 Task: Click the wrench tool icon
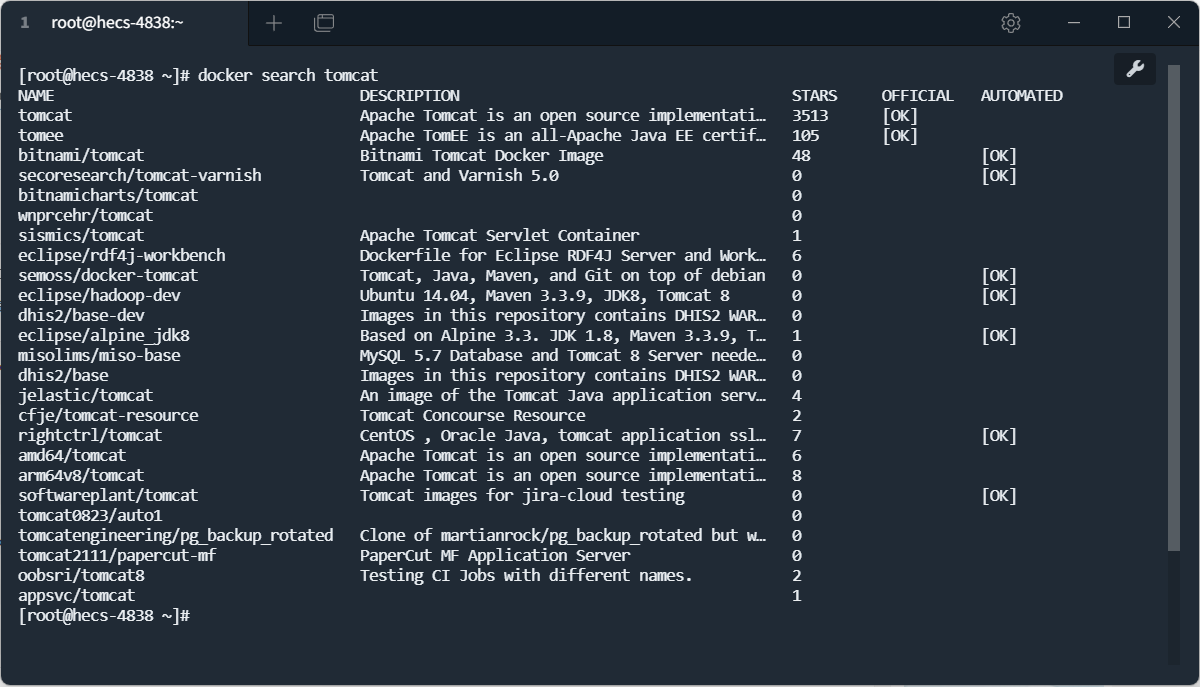click(1135, 69)
